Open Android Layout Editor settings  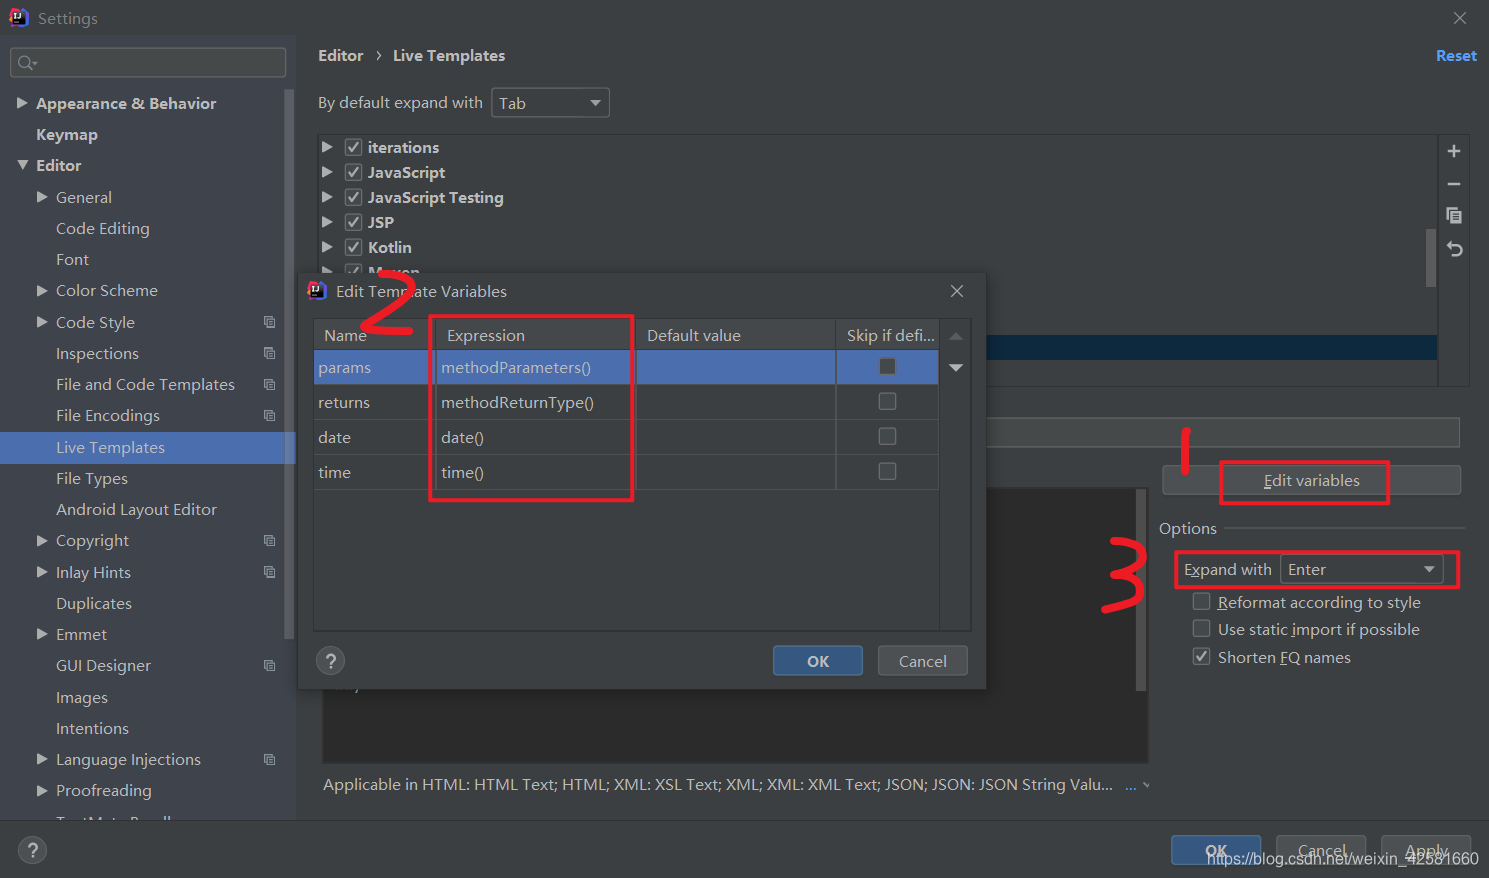point(136,509)
